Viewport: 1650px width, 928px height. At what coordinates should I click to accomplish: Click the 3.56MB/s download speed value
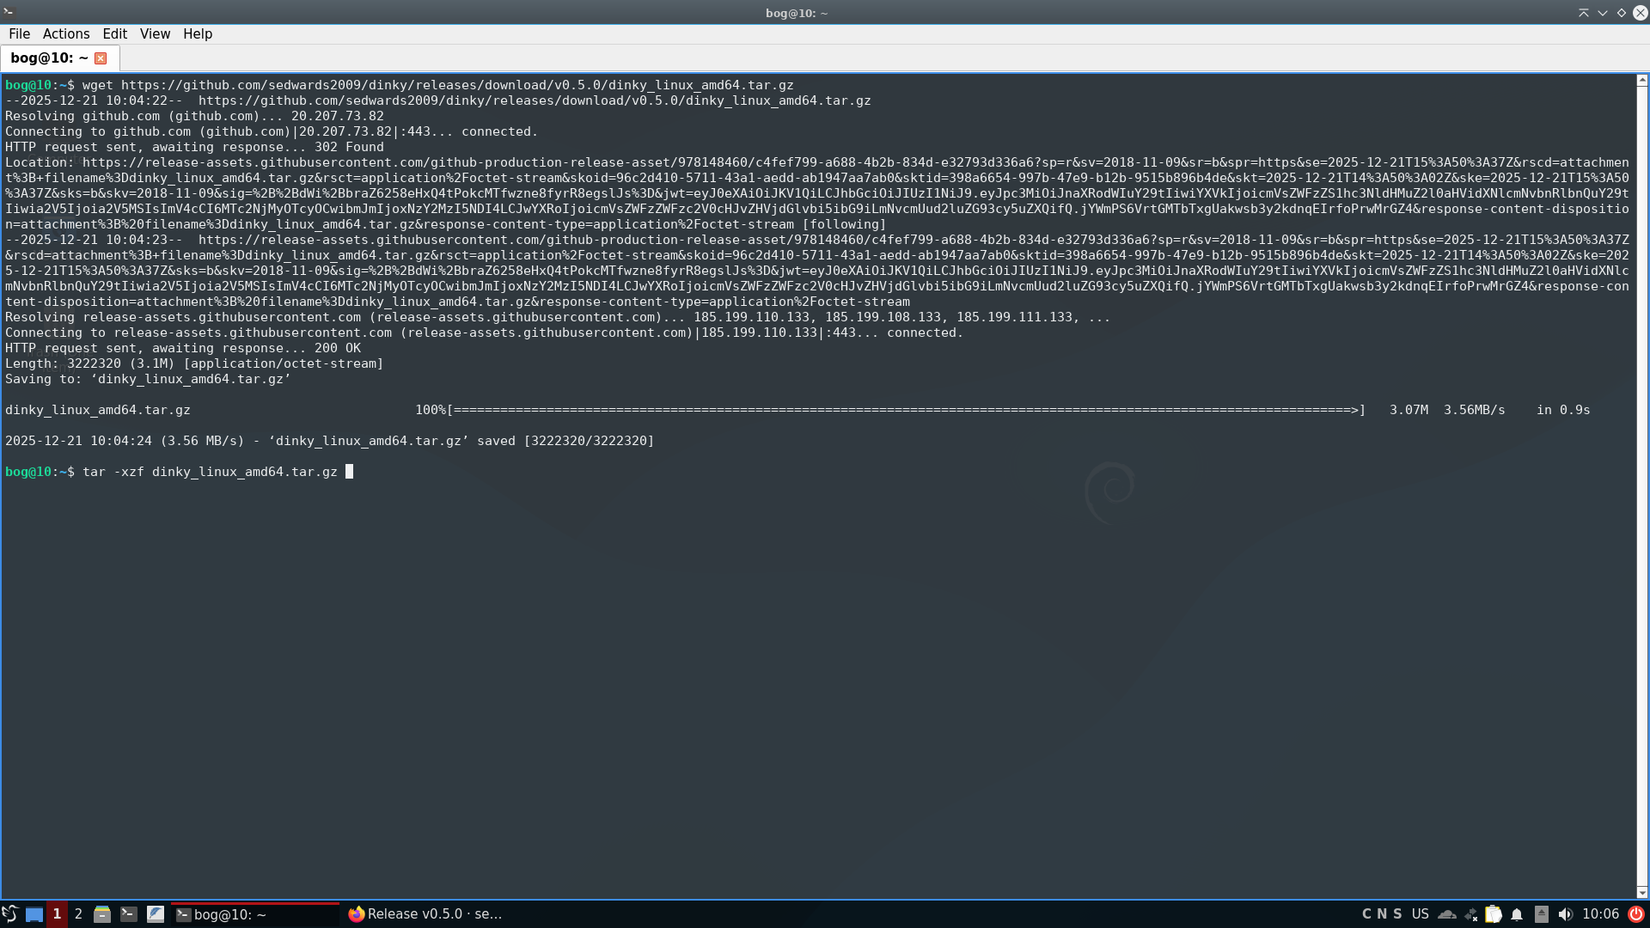[x=1474, y=410]
